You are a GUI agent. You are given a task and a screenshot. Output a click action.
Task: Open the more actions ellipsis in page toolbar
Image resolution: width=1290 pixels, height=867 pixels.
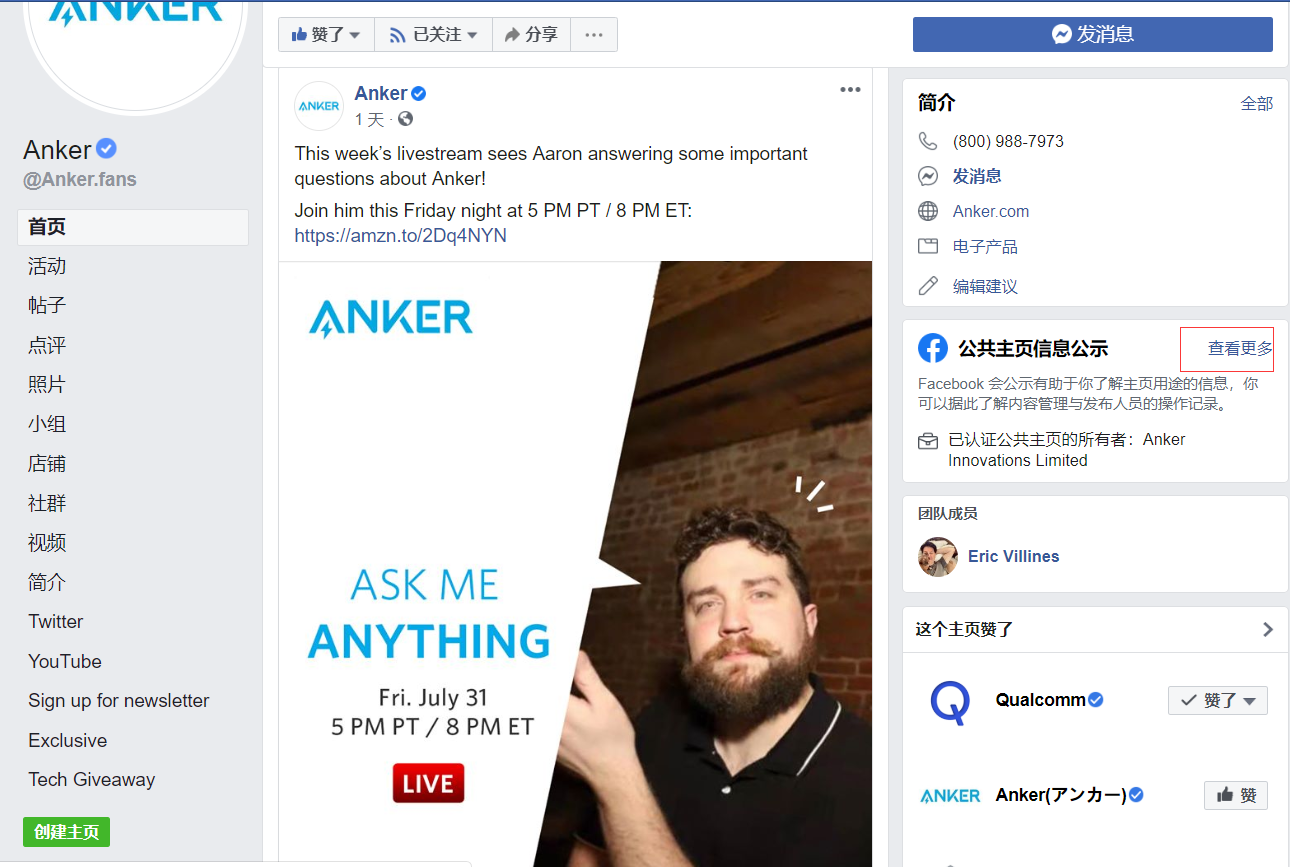click(x=594, y=35)
